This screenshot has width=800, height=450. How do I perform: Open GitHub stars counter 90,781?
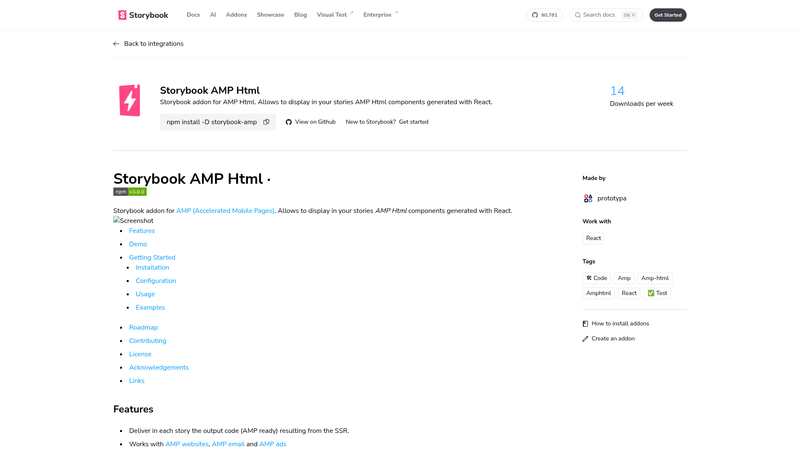click(544, 15)
